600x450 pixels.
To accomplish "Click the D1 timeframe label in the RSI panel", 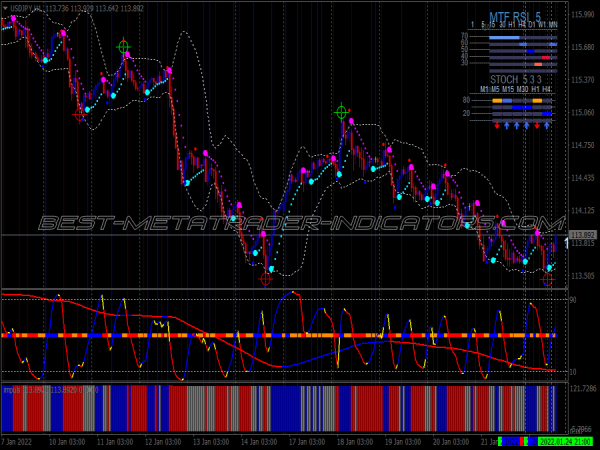I will pyautogui.click(x=532, y=25).
